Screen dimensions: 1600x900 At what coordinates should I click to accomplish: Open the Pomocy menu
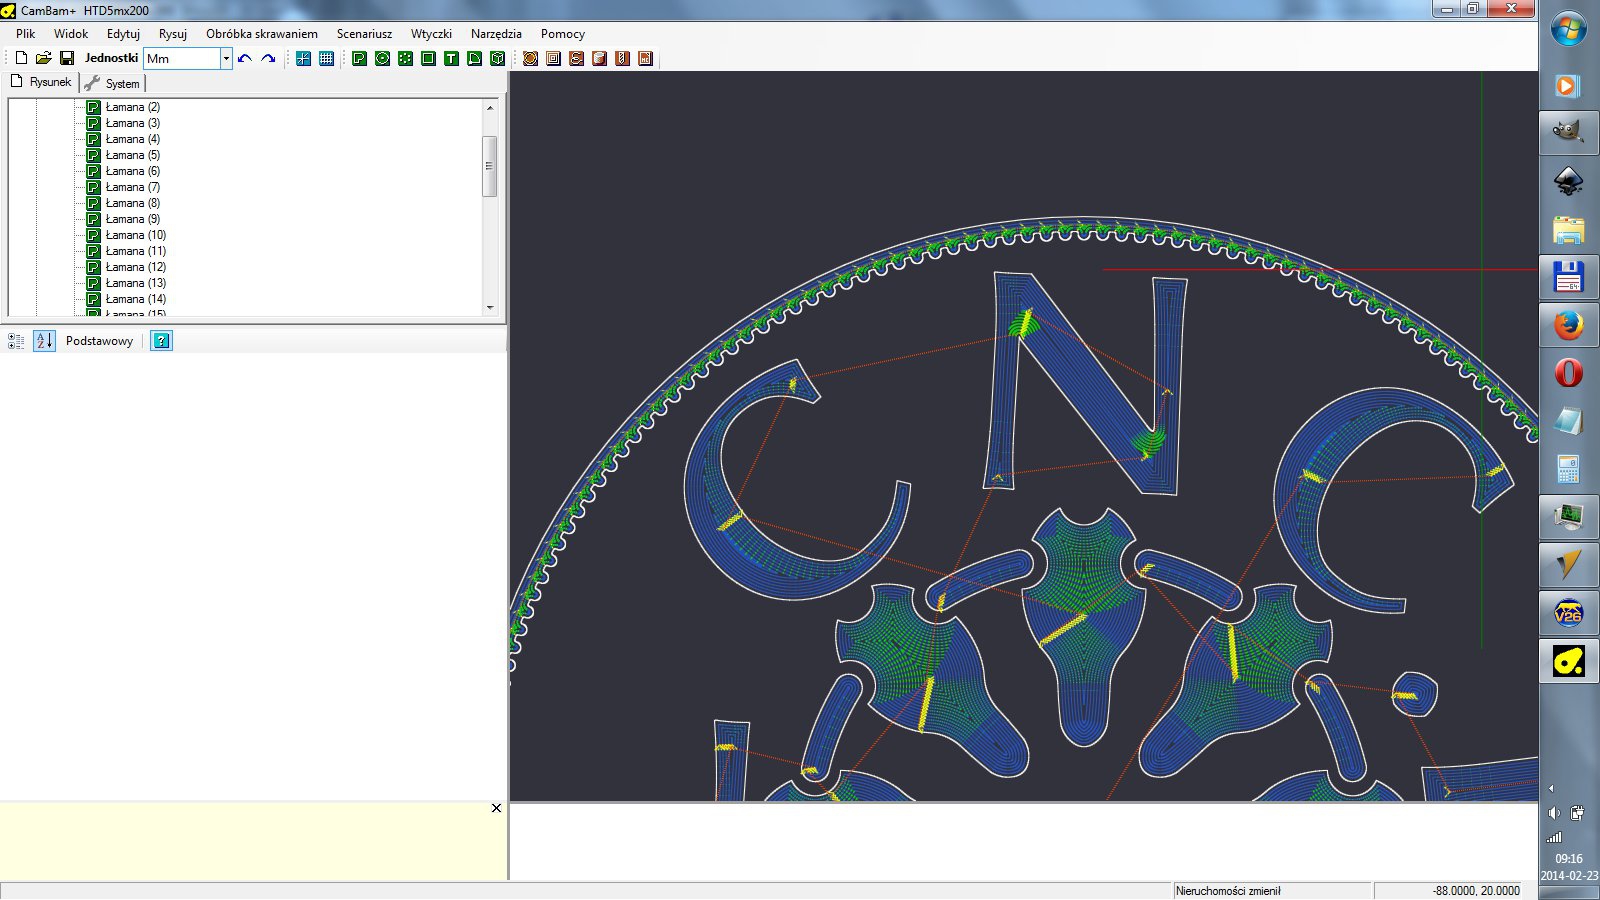click(x=562, y=33)
